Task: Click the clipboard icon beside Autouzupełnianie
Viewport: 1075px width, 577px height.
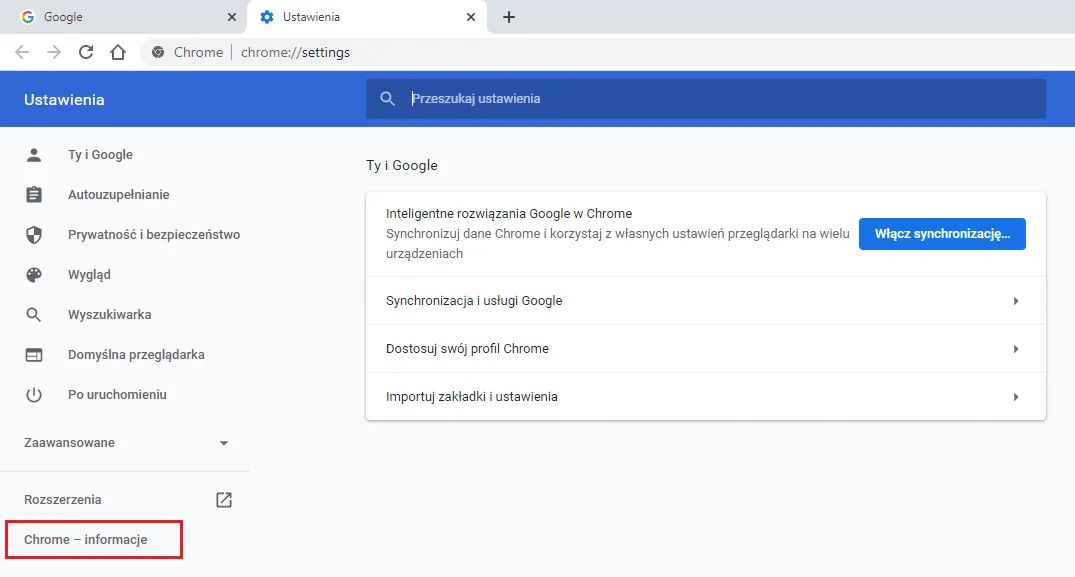Action: point(34,195)
